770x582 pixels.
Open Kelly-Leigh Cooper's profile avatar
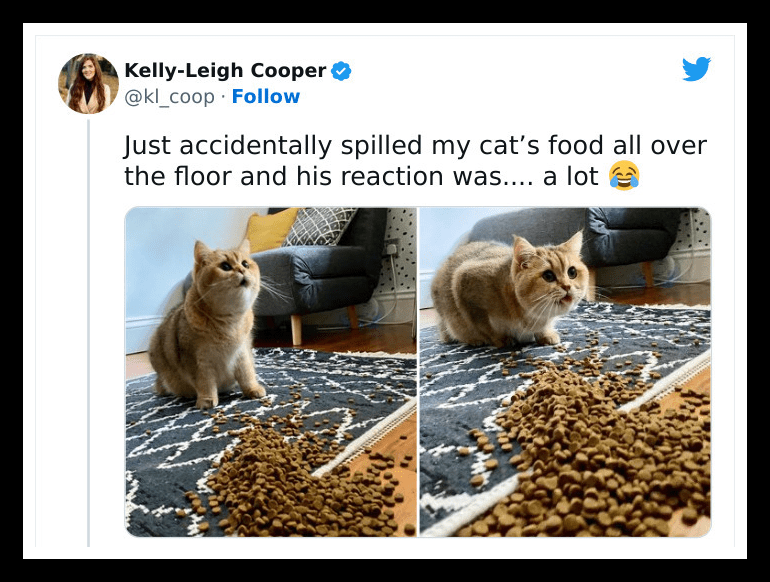[88, 83]
